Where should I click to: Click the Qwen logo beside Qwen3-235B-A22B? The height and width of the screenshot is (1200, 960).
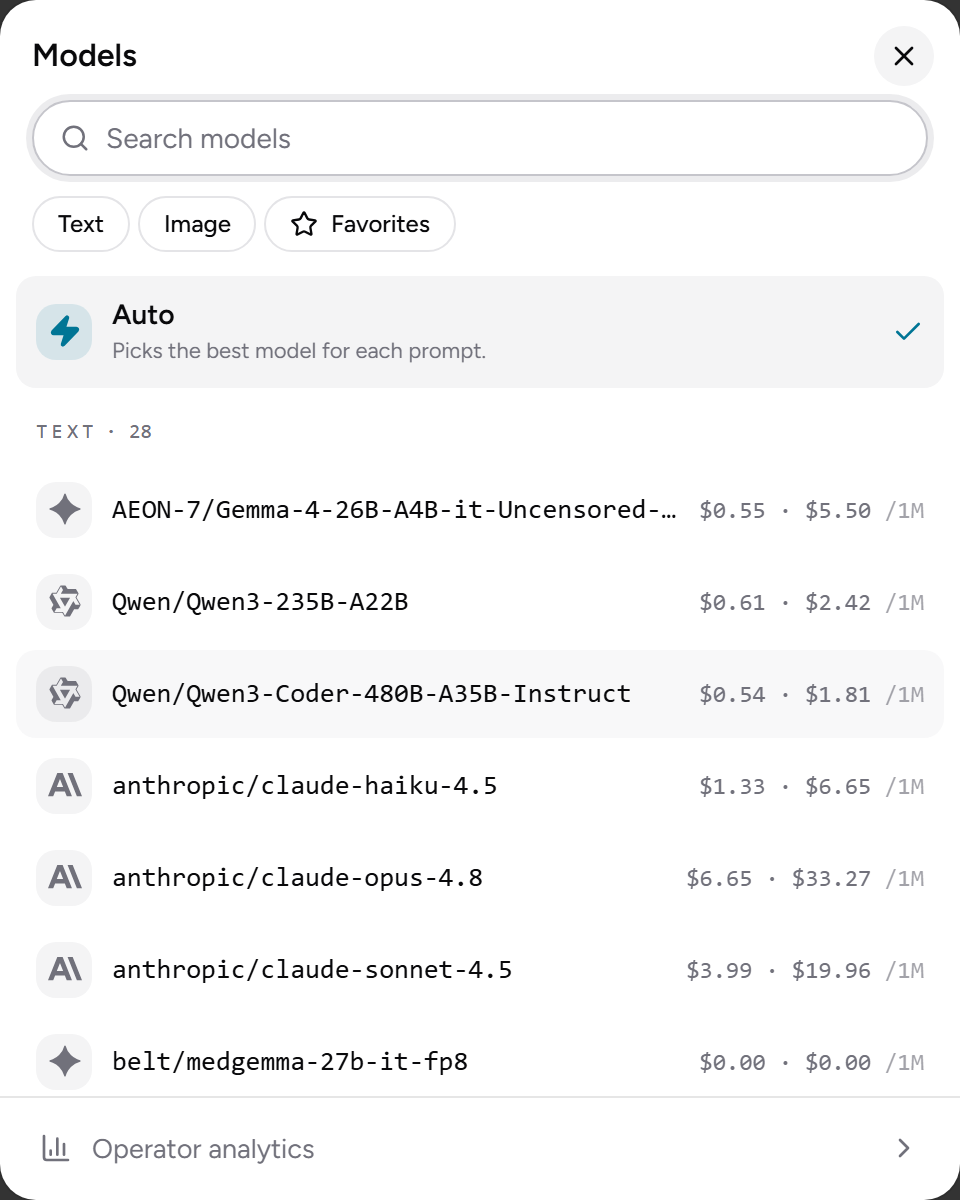tap(64, 602)
